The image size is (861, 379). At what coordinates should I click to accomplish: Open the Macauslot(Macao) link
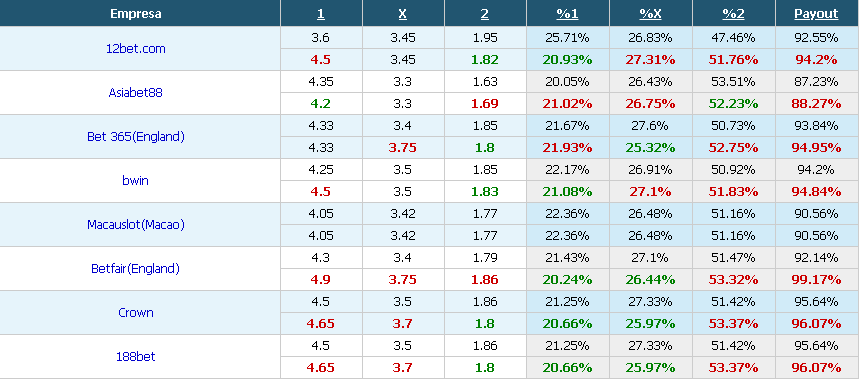(136, 225)
